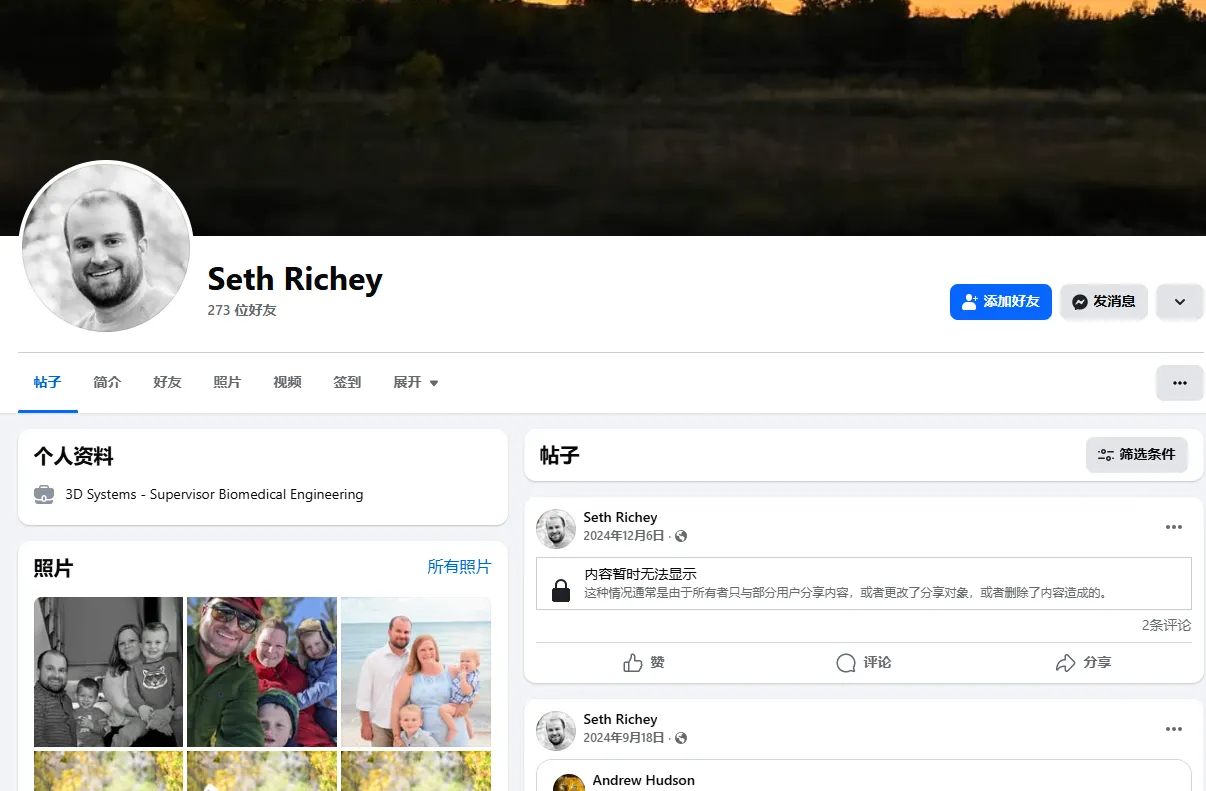Screen dimensions: 1206x791
Task: Click the Andrew Hudson name link
Action: 643,780
